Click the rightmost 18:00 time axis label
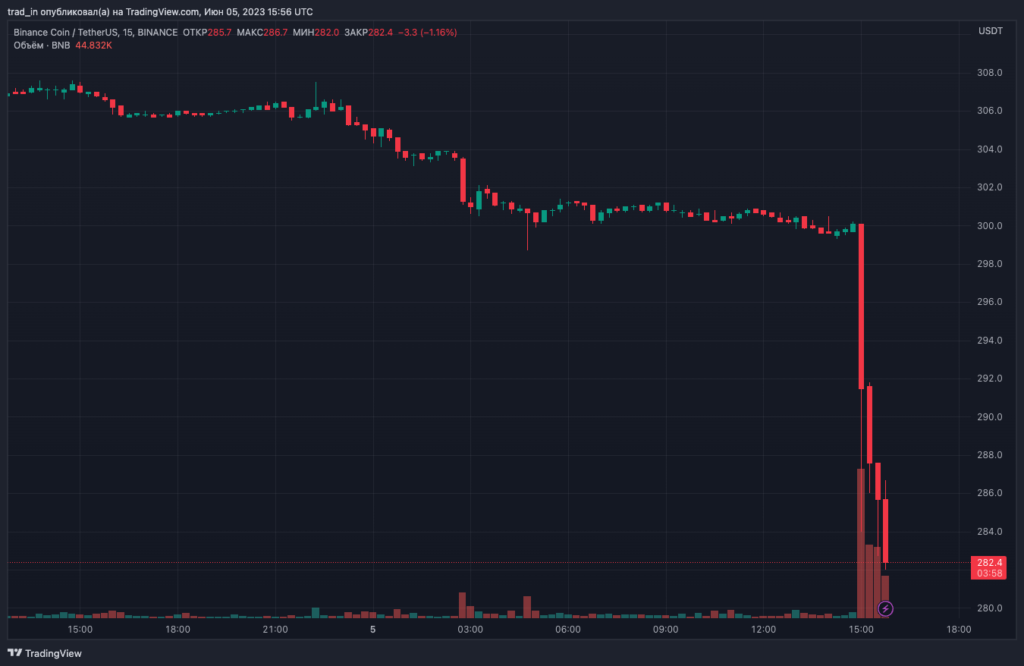This screenshot has width=1024, height=666. pos(958,630)
